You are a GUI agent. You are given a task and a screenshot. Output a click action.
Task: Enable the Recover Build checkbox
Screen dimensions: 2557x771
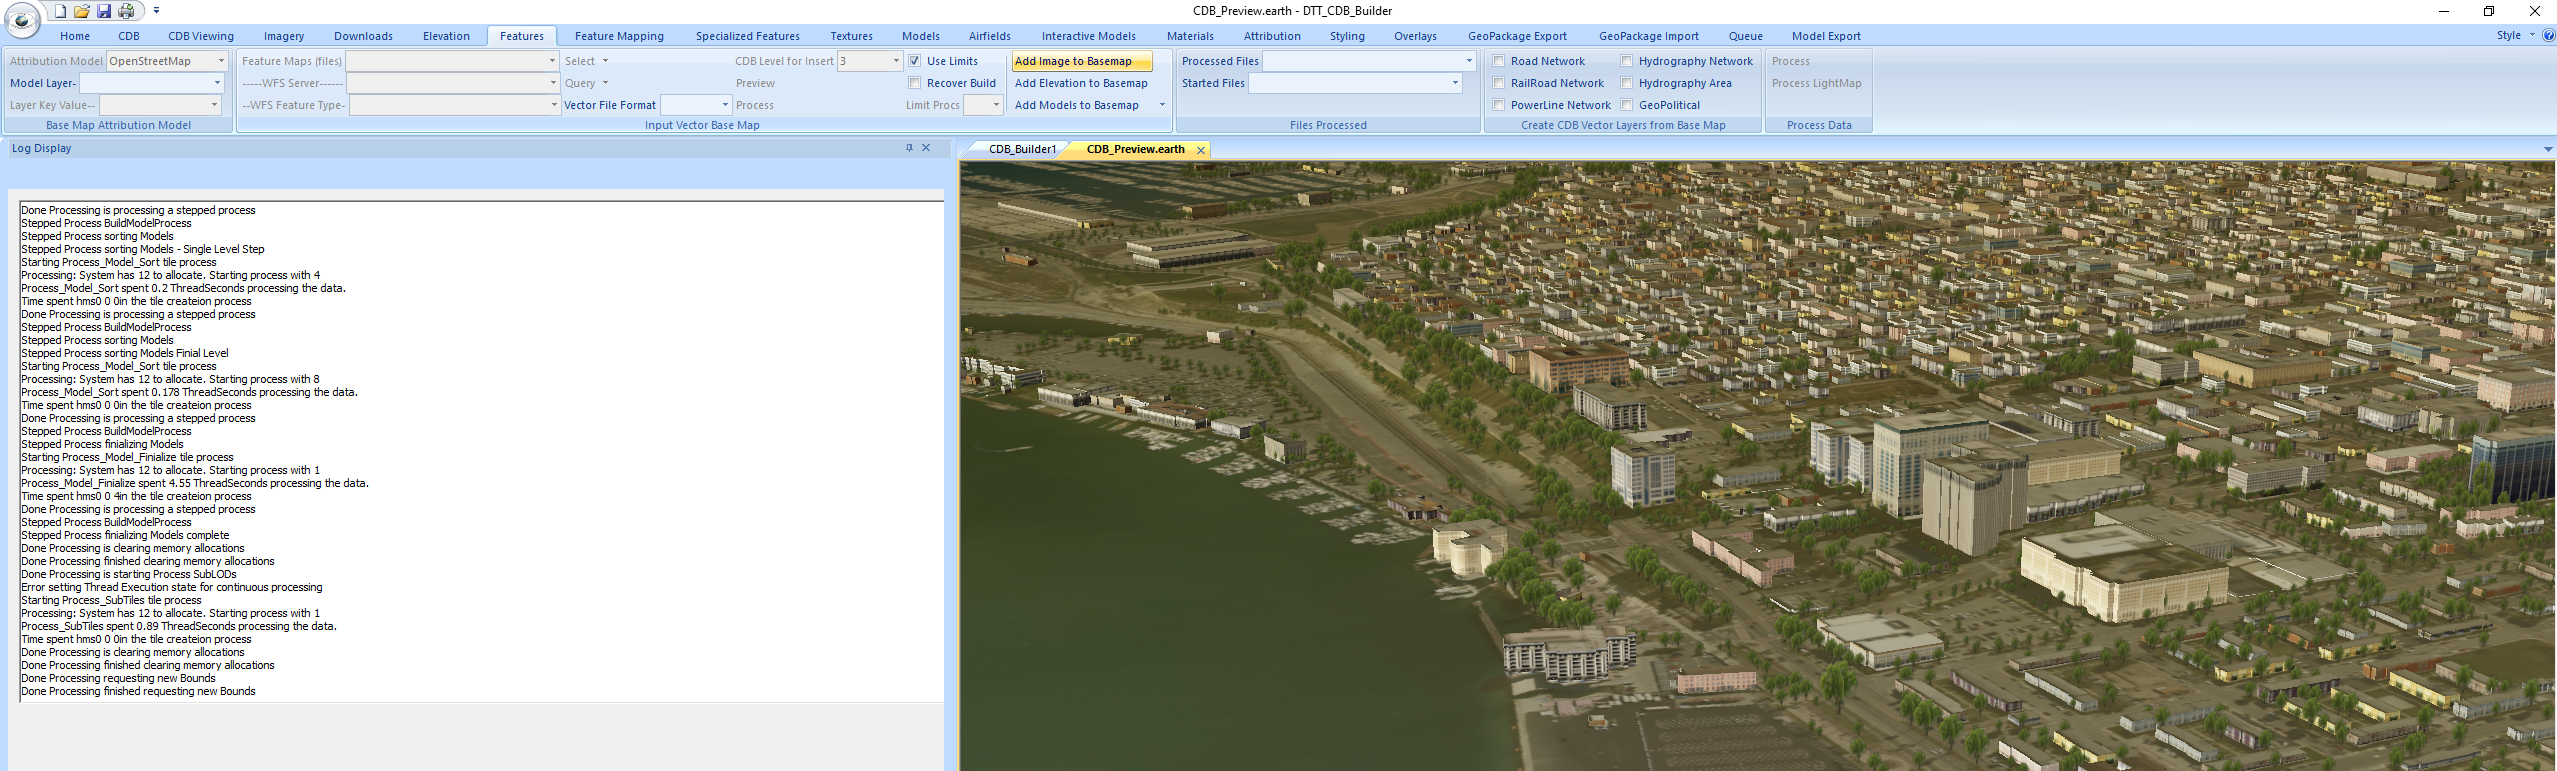914,83
